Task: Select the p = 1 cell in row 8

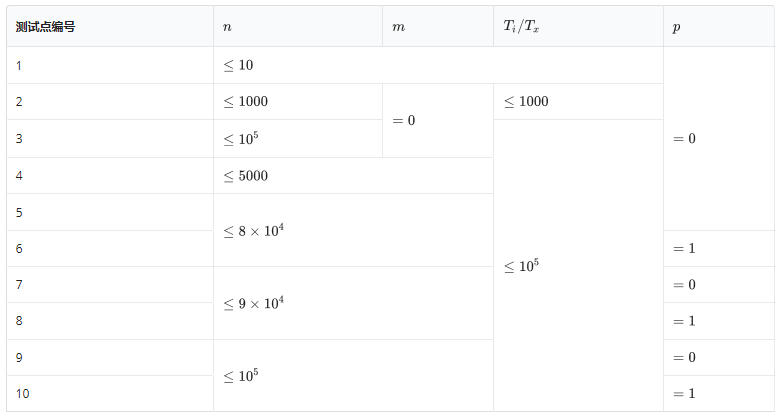Action: click(684, 321)
